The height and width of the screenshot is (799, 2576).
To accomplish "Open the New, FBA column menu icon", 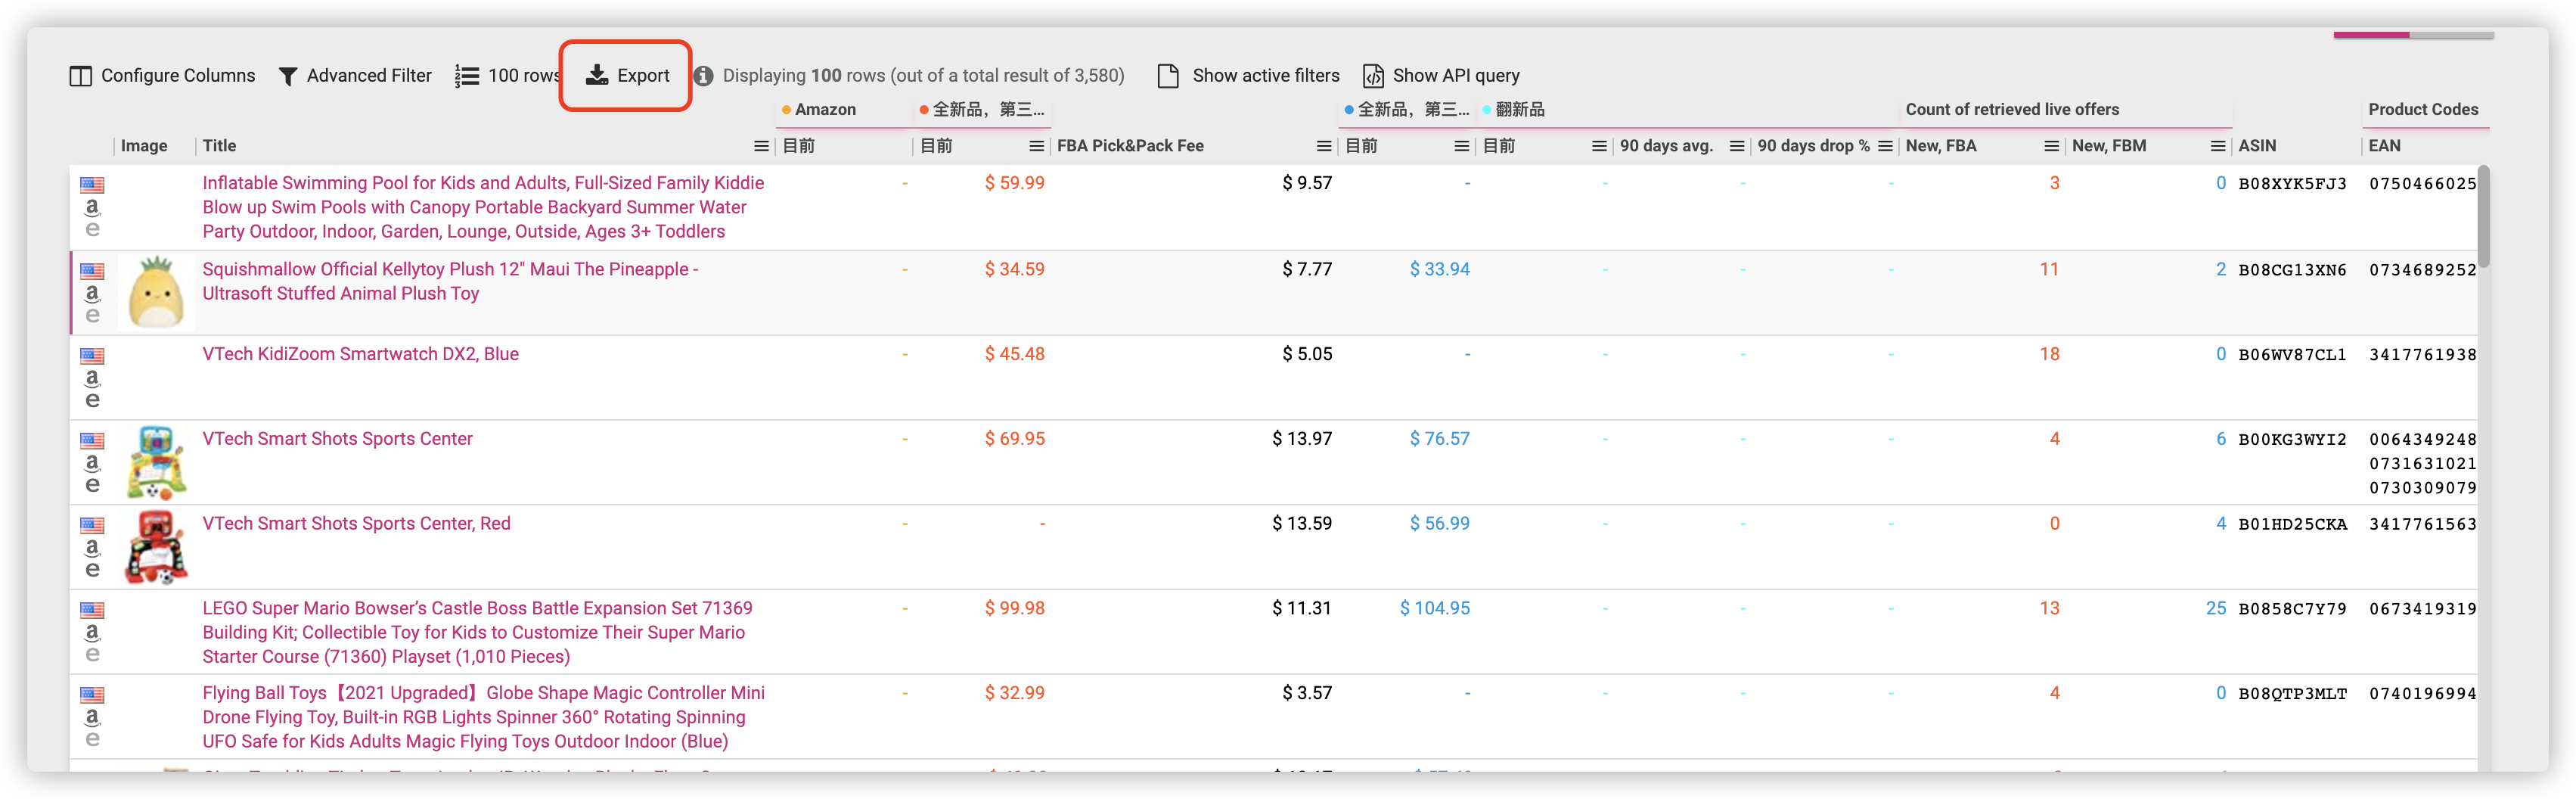I will tap(2051, 146).
